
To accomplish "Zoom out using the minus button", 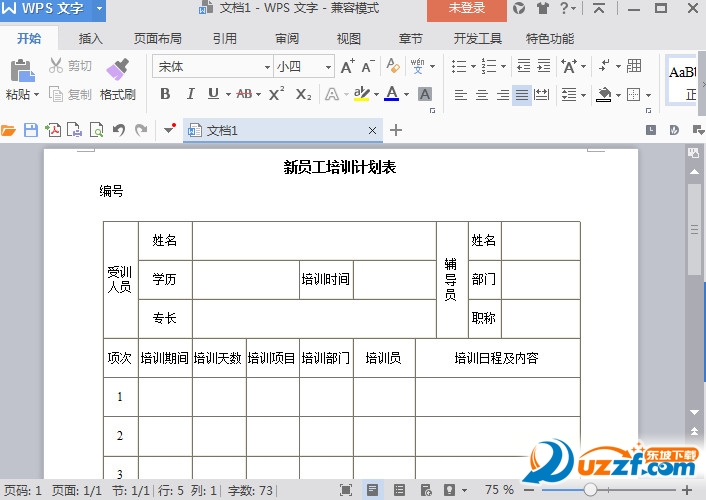I will (530, 490).
